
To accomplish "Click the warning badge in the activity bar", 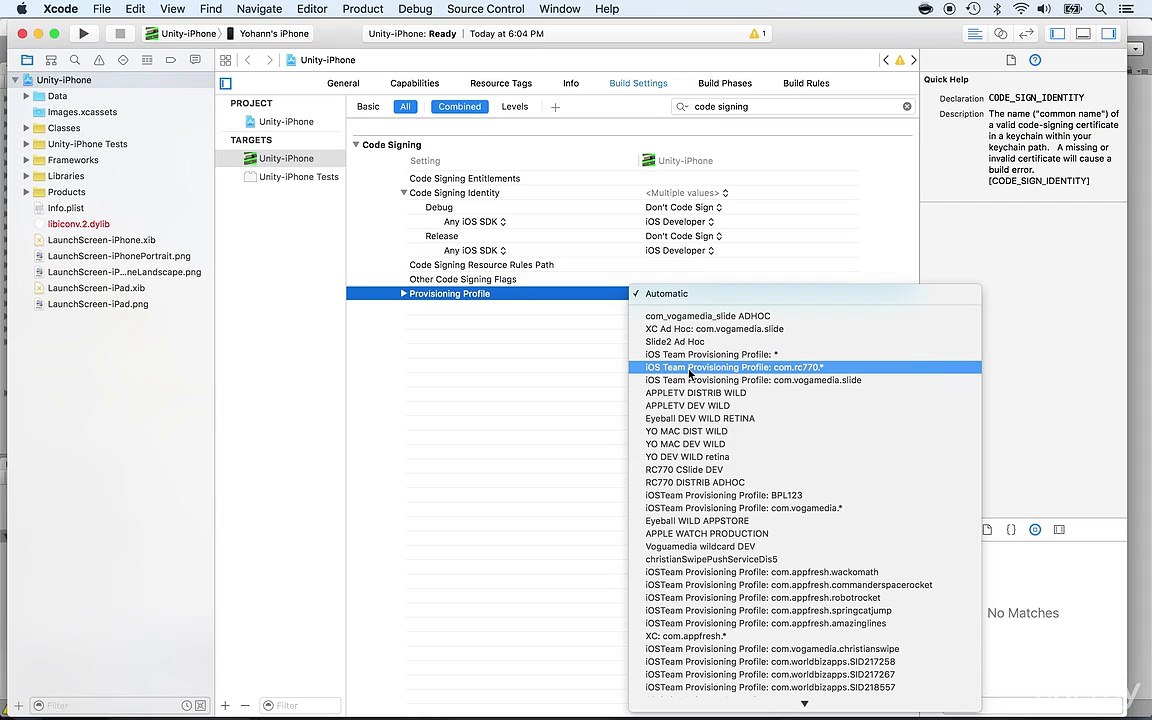I will (x=757, y=34).
